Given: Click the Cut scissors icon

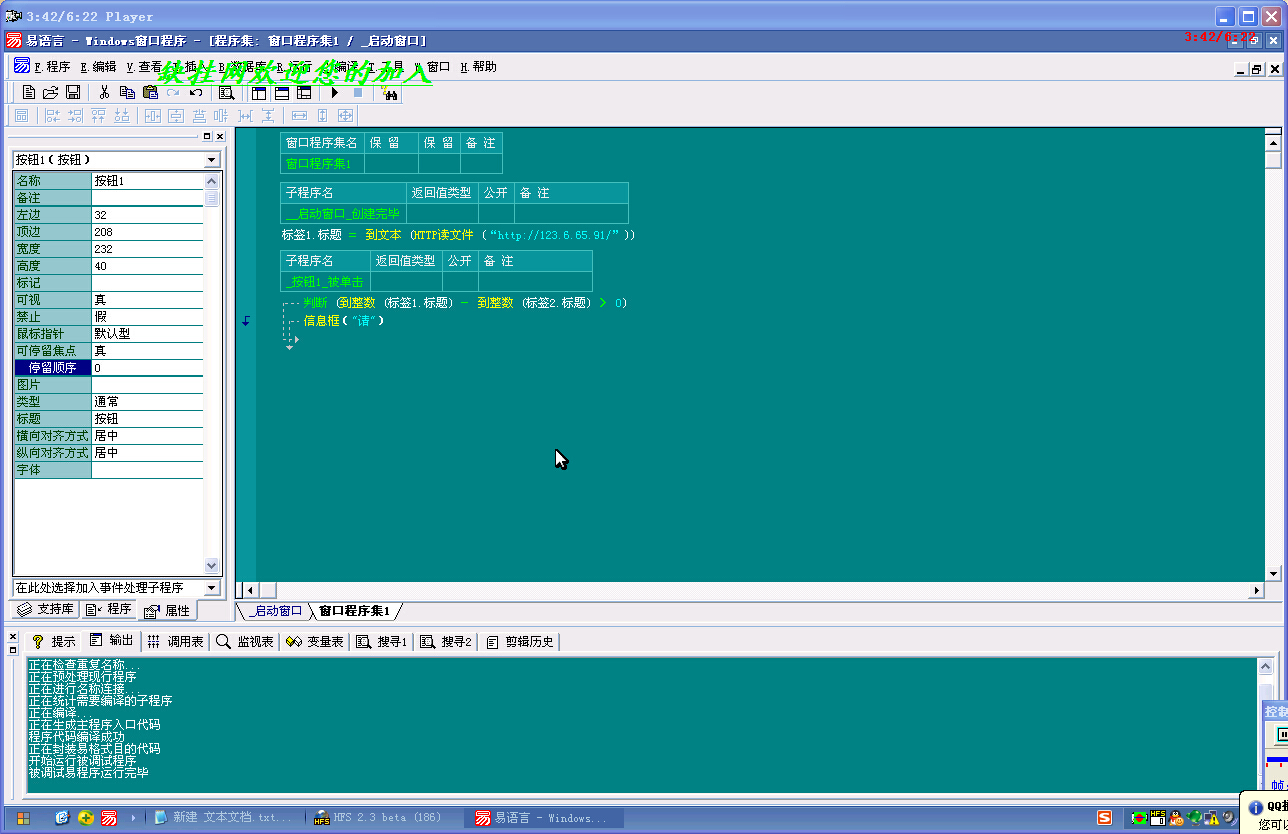Looking at the screenshot, I should tap(104, 92).
